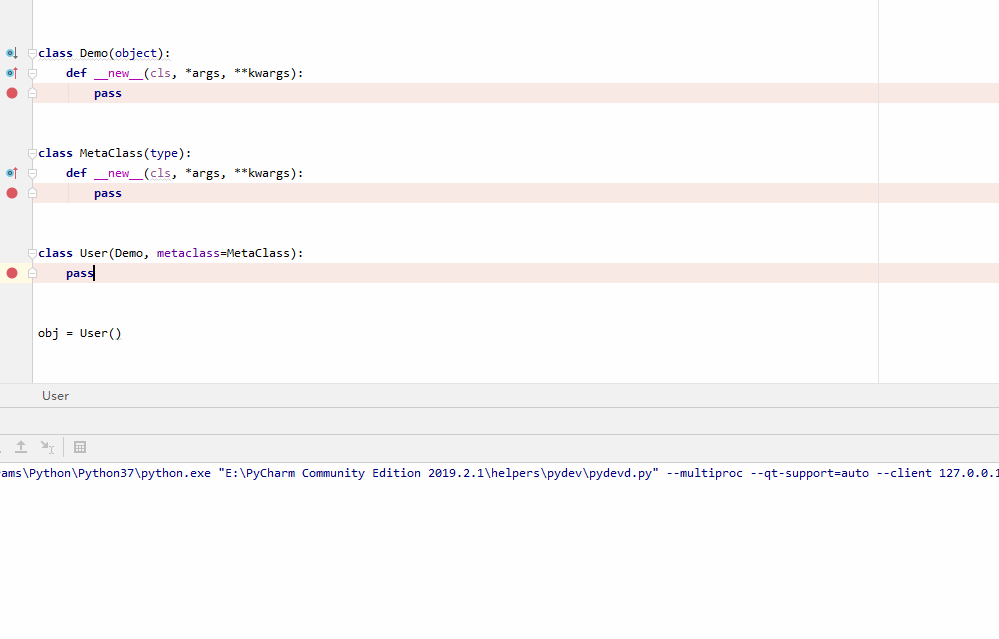Collapse the class Demo fold marker
Screen dimensions: 999x639
click(x=32, y=54)
